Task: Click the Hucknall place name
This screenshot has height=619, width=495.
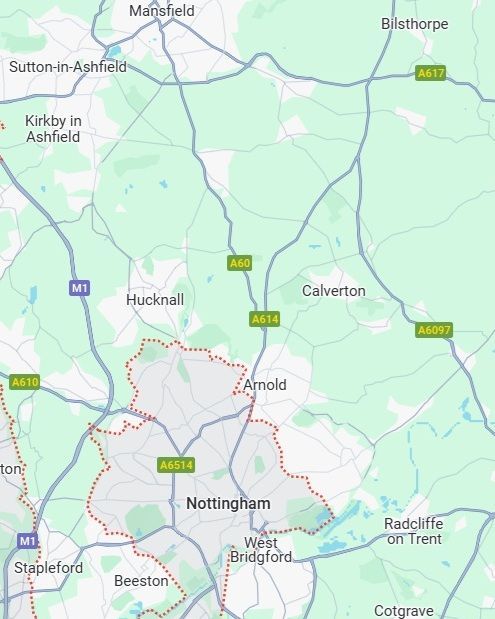Action: coord(155,300)
